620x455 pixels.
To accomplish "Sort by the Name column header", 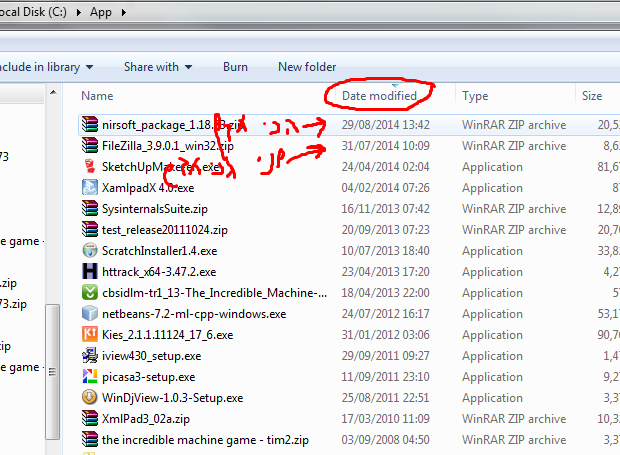I will 97,96.
